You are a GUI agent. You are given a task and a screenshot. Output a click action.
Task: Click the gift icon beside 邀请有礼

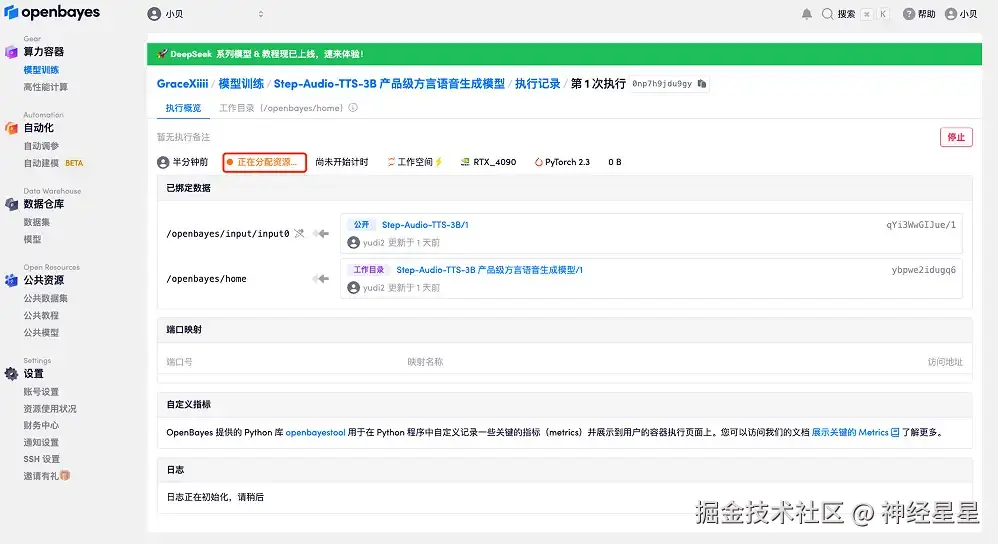(x=65, y=475)
